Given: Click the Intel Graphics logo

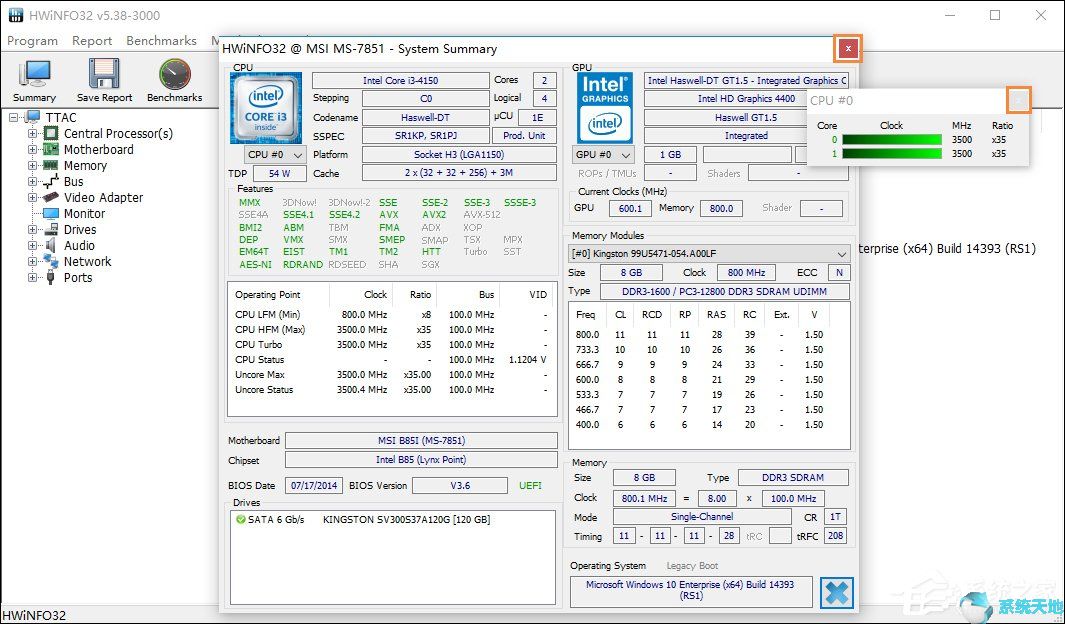Looking at the screenshot, I should coord(604,108).
